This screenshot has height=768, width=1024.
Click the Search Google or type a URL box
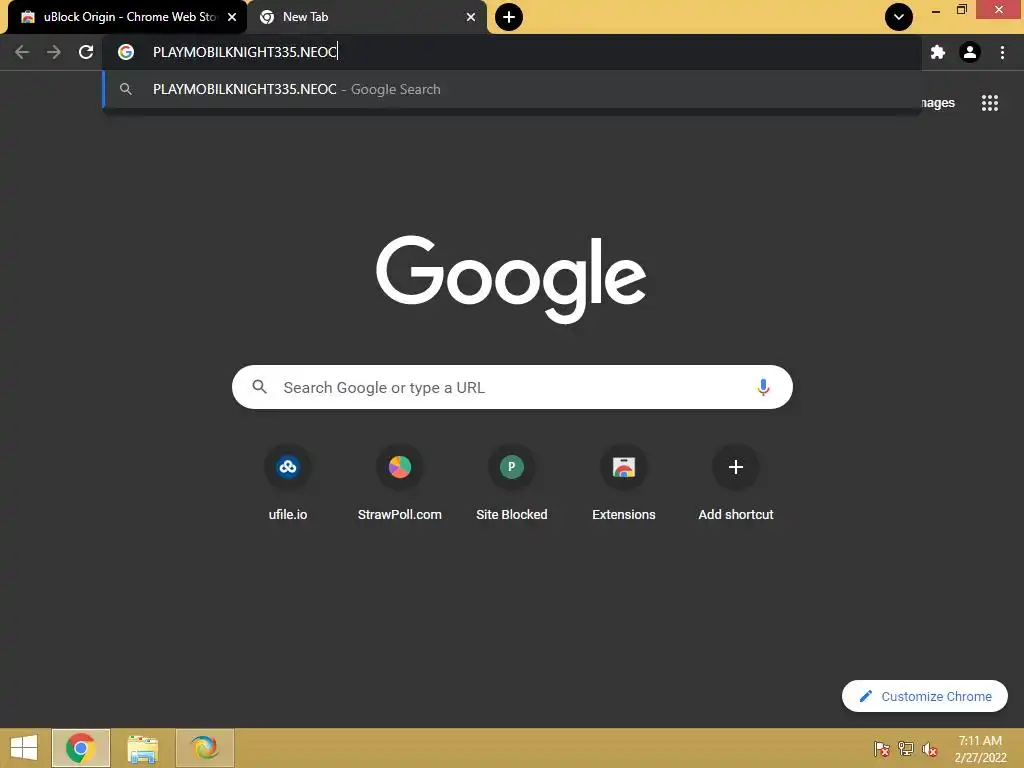tap(512, 387)
